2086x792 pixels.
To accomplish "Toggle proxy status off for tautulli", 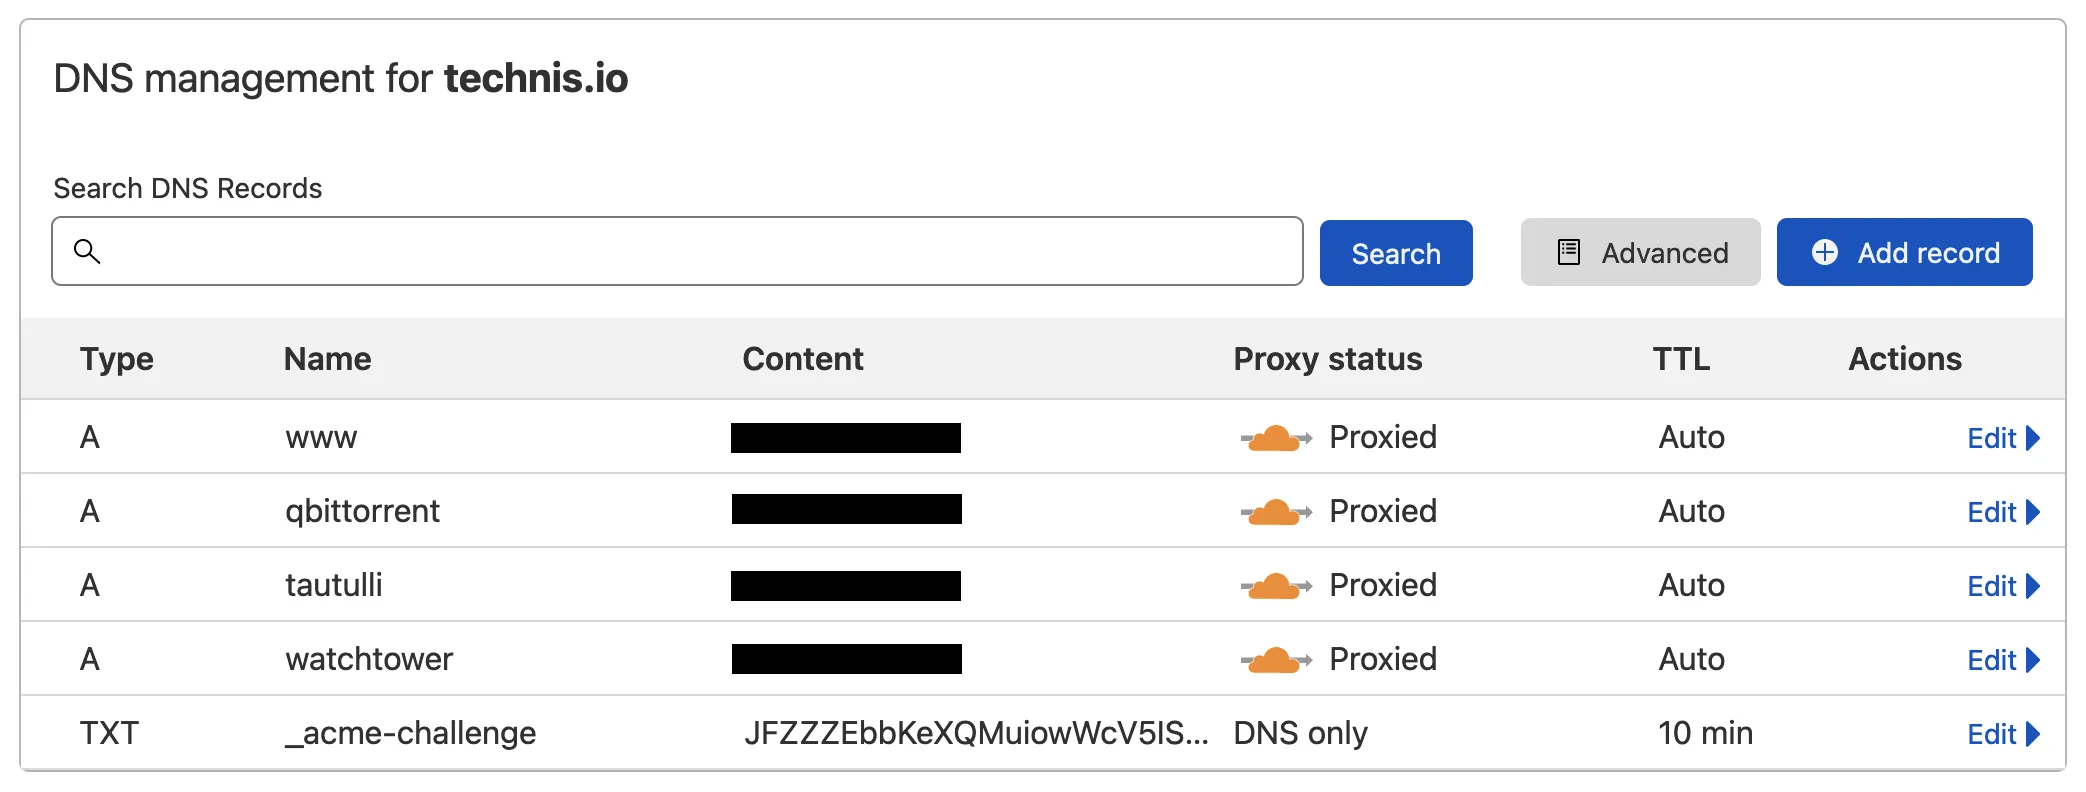I will point(1273,585).
